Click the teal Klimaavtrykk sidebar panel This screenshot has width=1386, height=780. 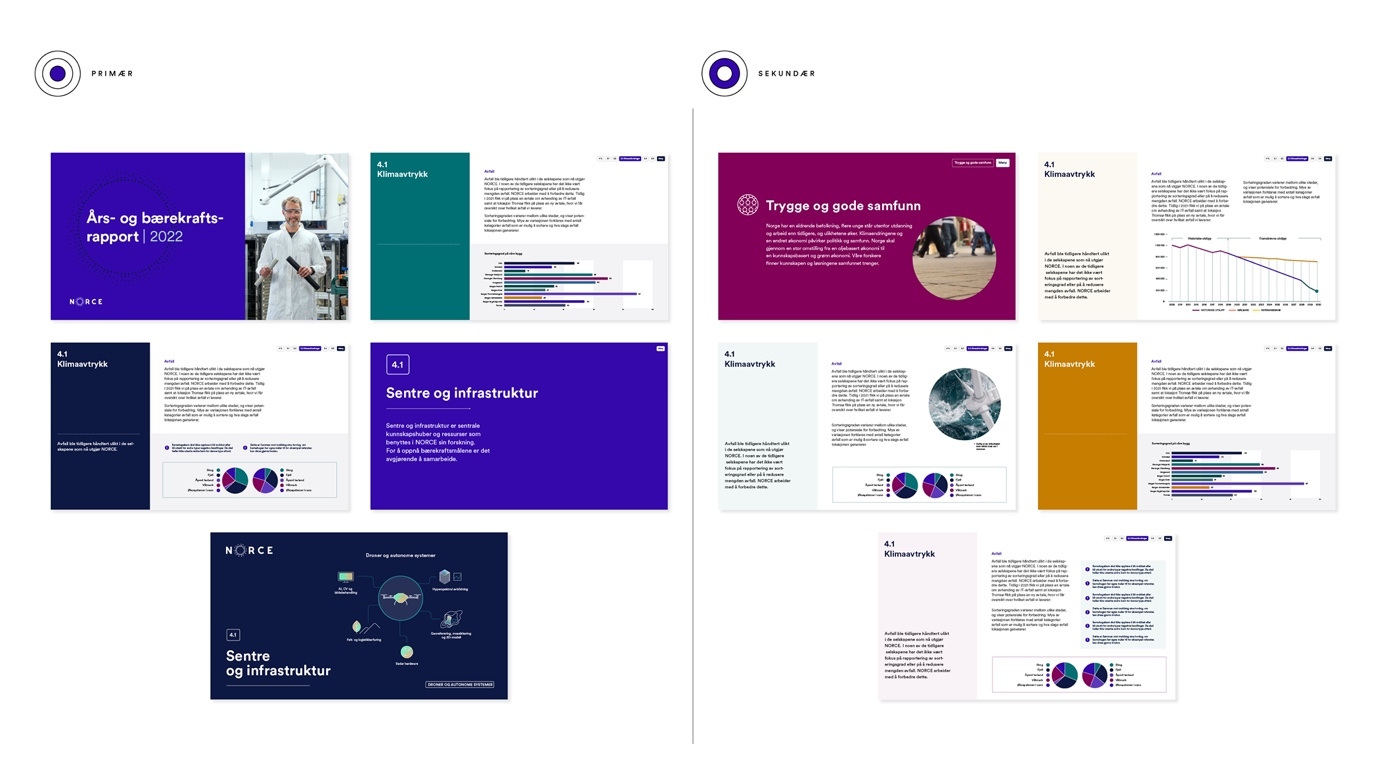click(x=419, y=236)
